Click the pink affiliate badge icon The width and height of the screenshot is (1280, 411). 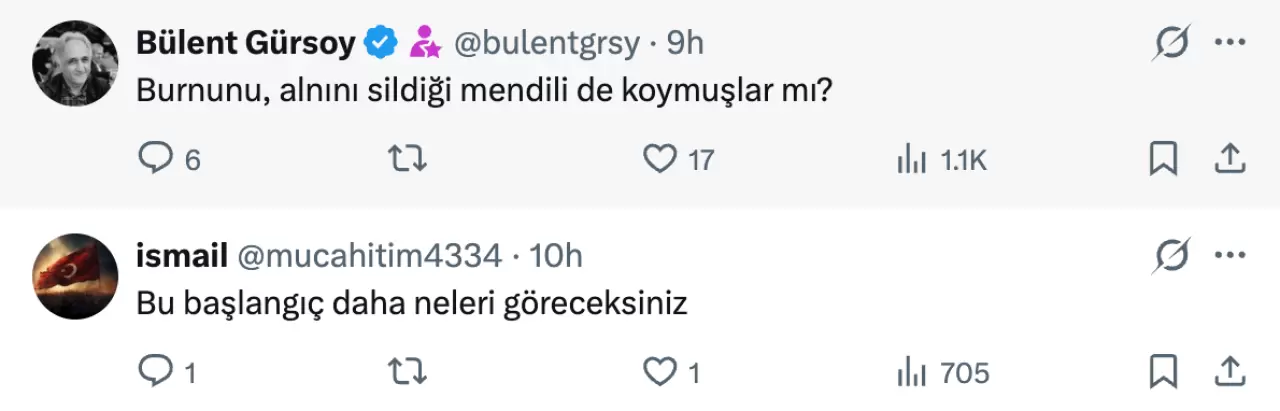pyautogui.click(x=426, y=43)
